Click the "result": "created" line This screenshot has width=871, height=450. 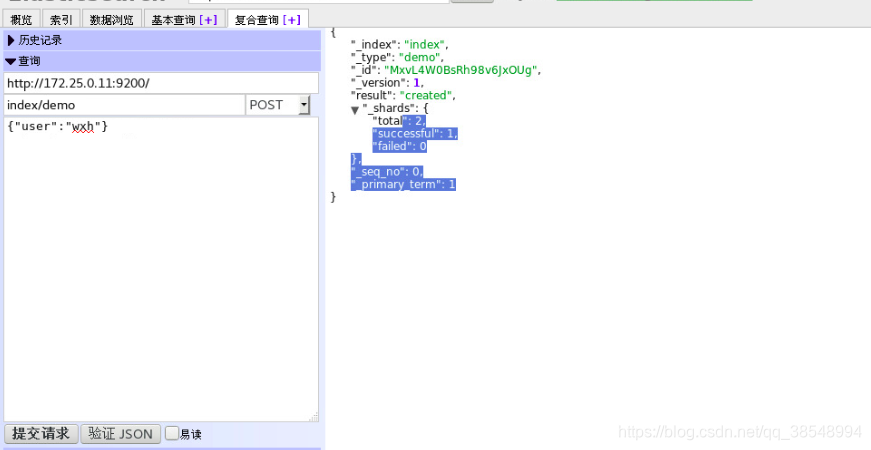click(x=403, y=96)
